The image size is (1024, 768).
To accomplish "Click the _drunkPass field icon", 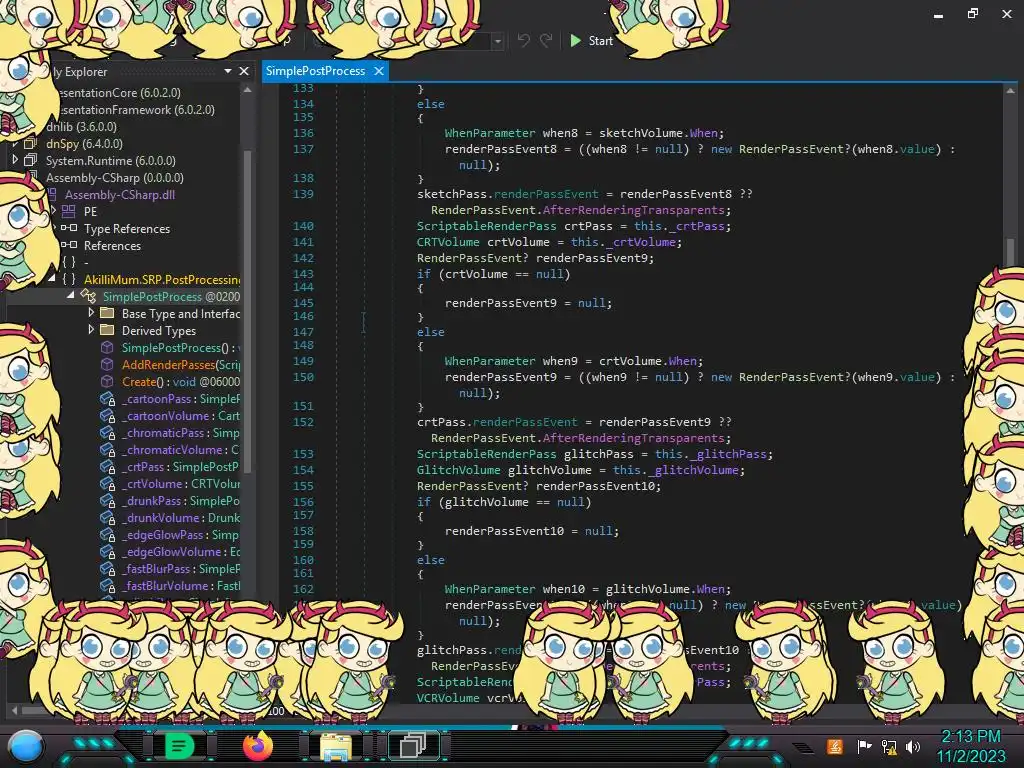I will [x=107, y=500].
